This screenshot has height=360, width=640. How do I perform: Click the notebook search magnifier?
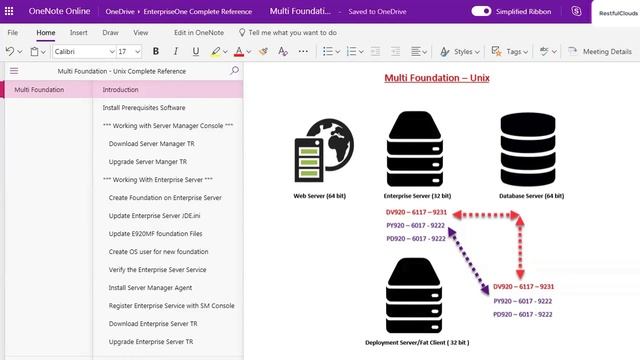pyautogui.click(x=234, y=71)
